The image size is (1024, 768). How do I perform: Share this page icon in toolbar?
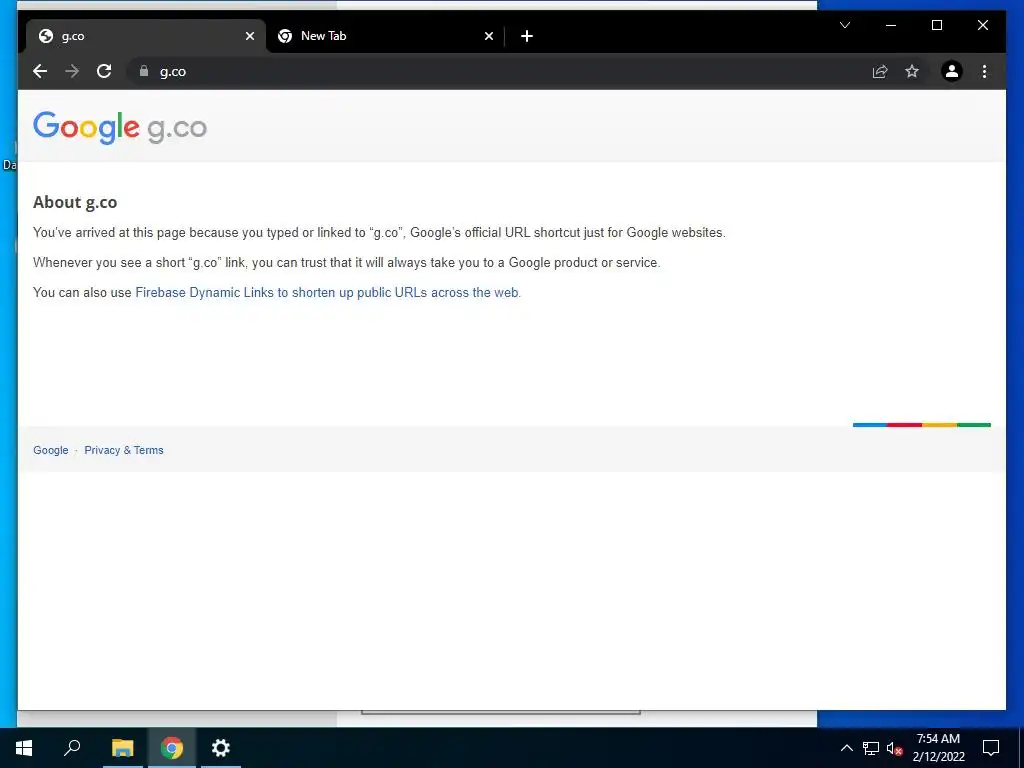coord(880,71)
